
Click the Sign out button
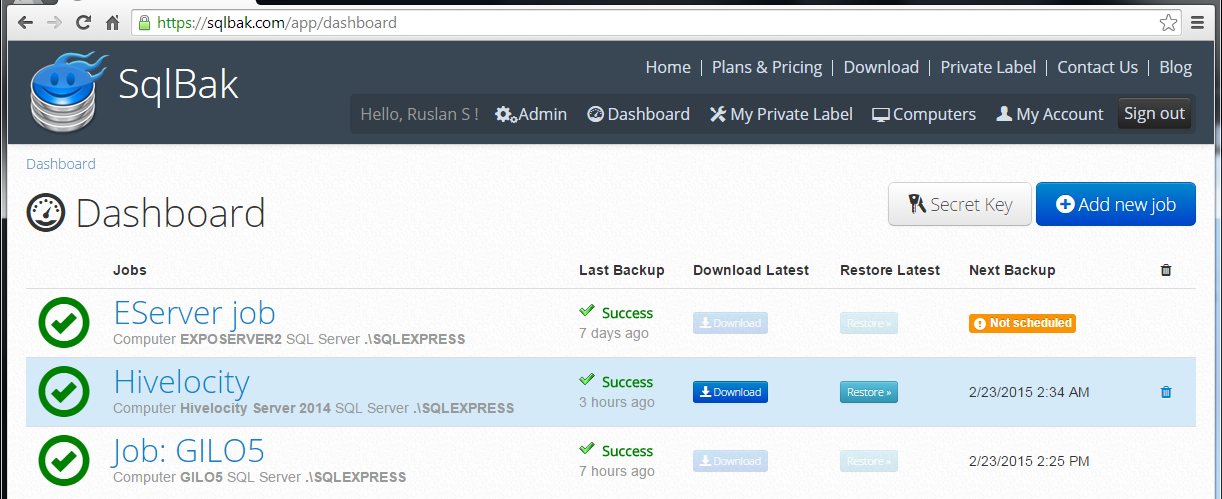pos(1154,113)
